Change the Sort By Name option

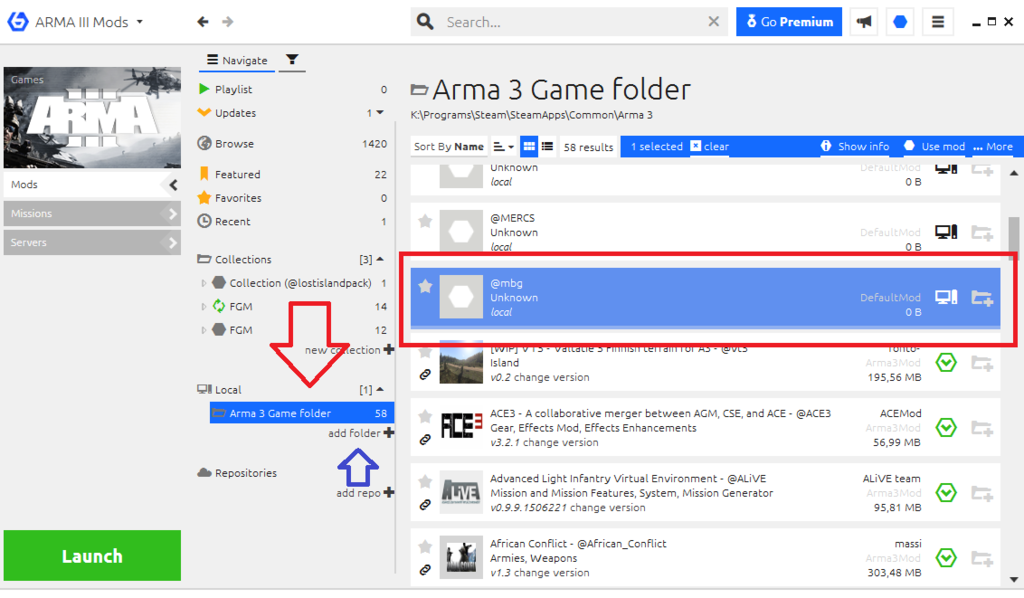[449, 147]
